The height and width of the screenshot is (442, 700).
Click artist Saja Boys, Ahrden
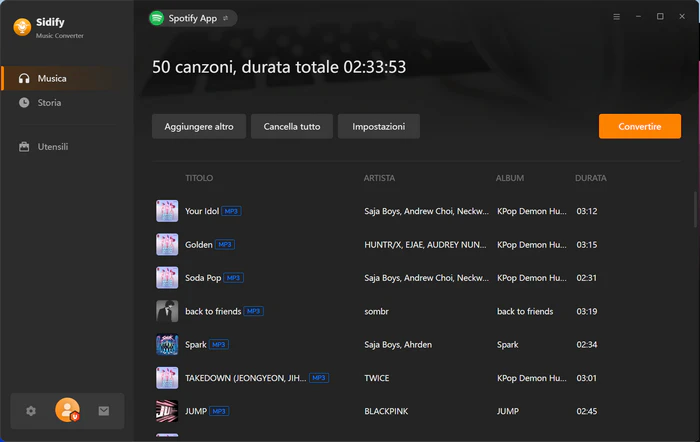point(398,345)
